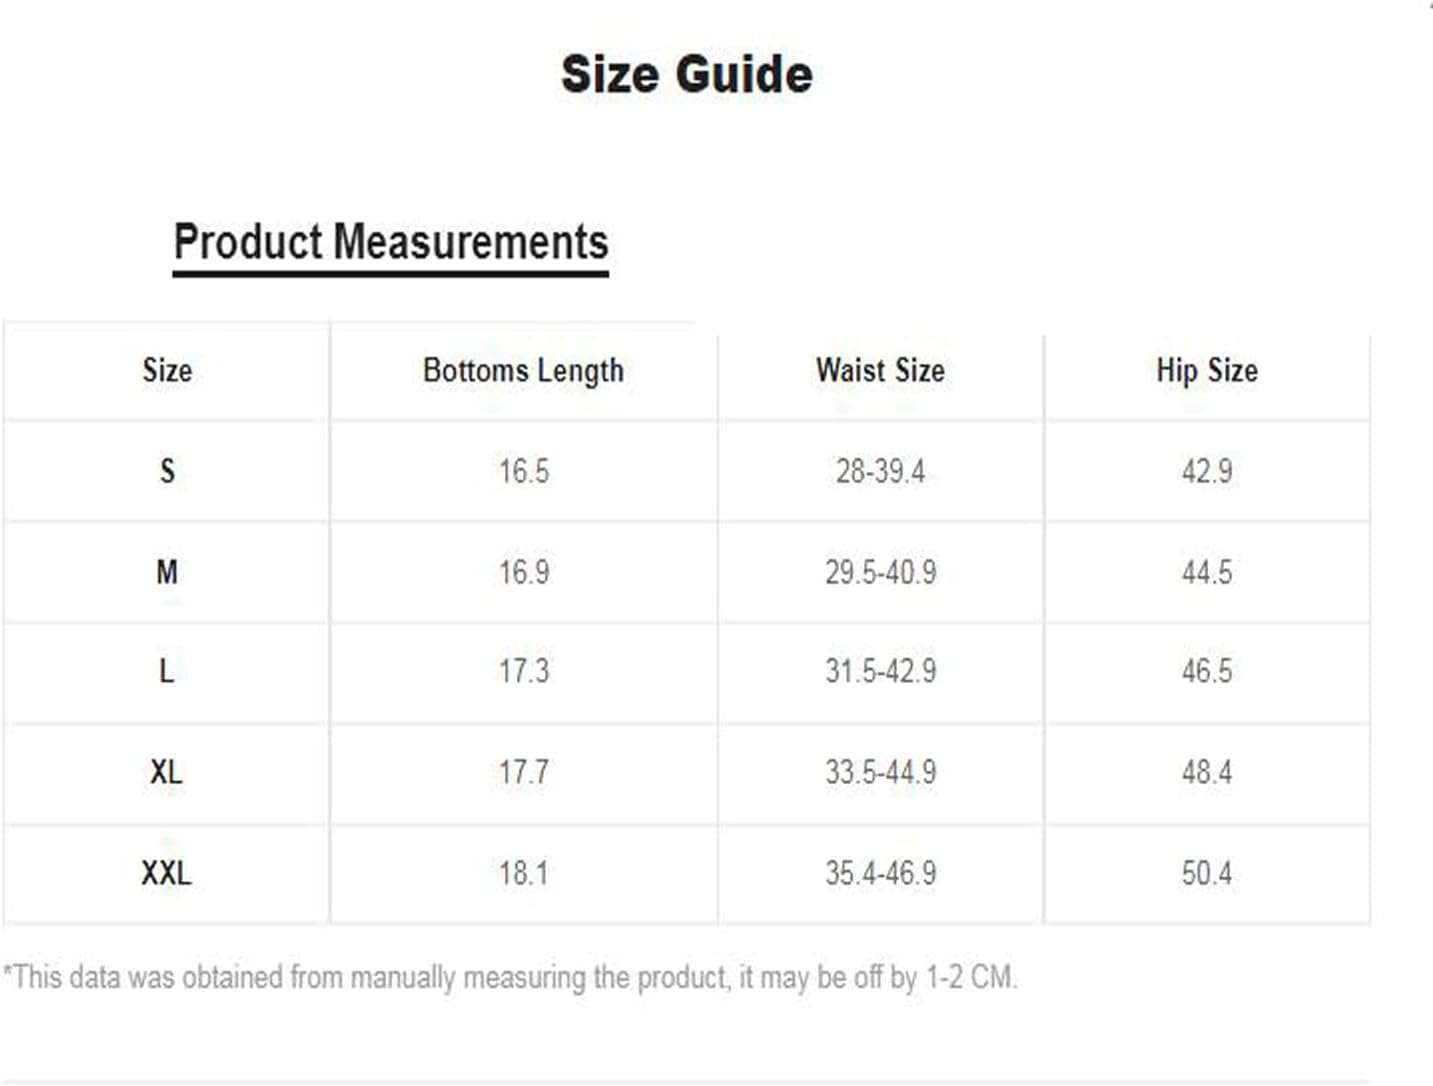1433x1086 pixels.
Task: Click the Size column header
Action: (167, 370)
